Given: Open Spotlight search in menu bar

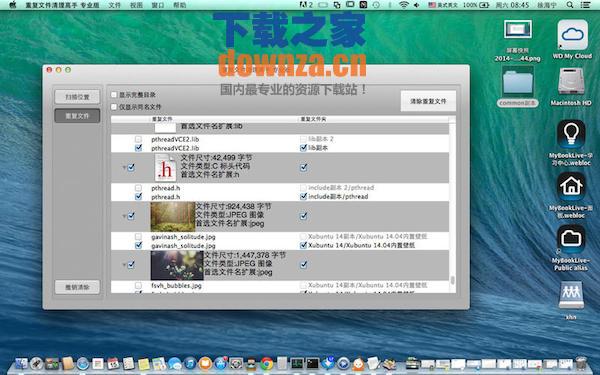Looking at the screenshot, I should click(x=570, y=5).
